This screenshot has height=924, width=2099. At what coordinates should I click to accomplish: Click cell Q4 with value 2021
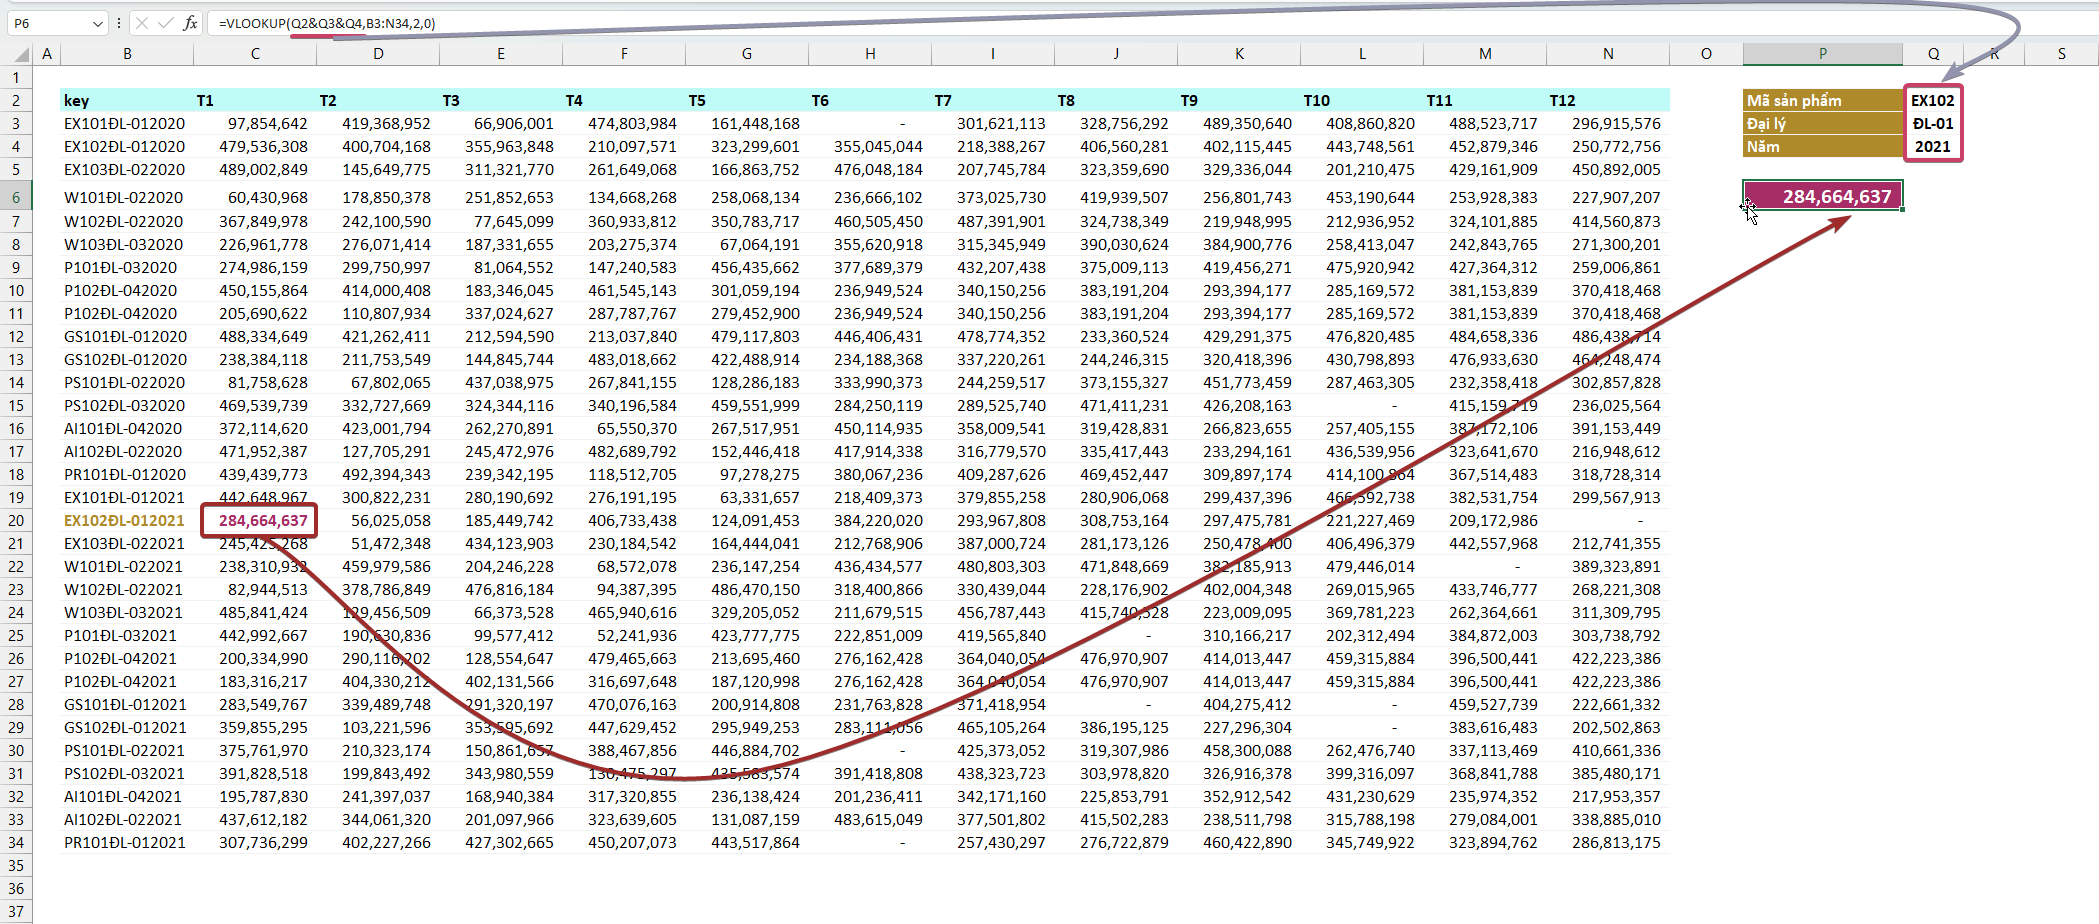click(1933, 147)
